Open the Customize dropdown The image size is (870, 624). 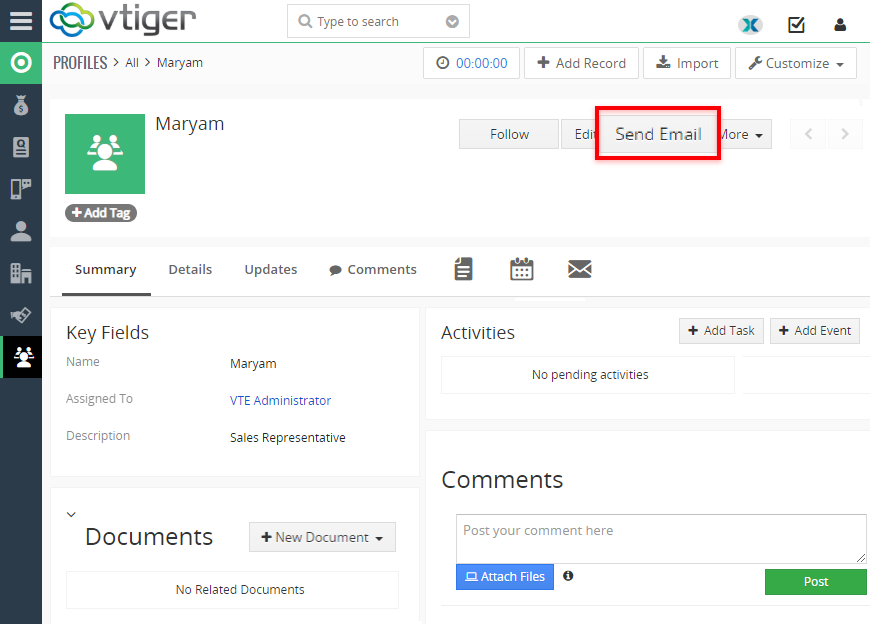click(x=796, y=63)
